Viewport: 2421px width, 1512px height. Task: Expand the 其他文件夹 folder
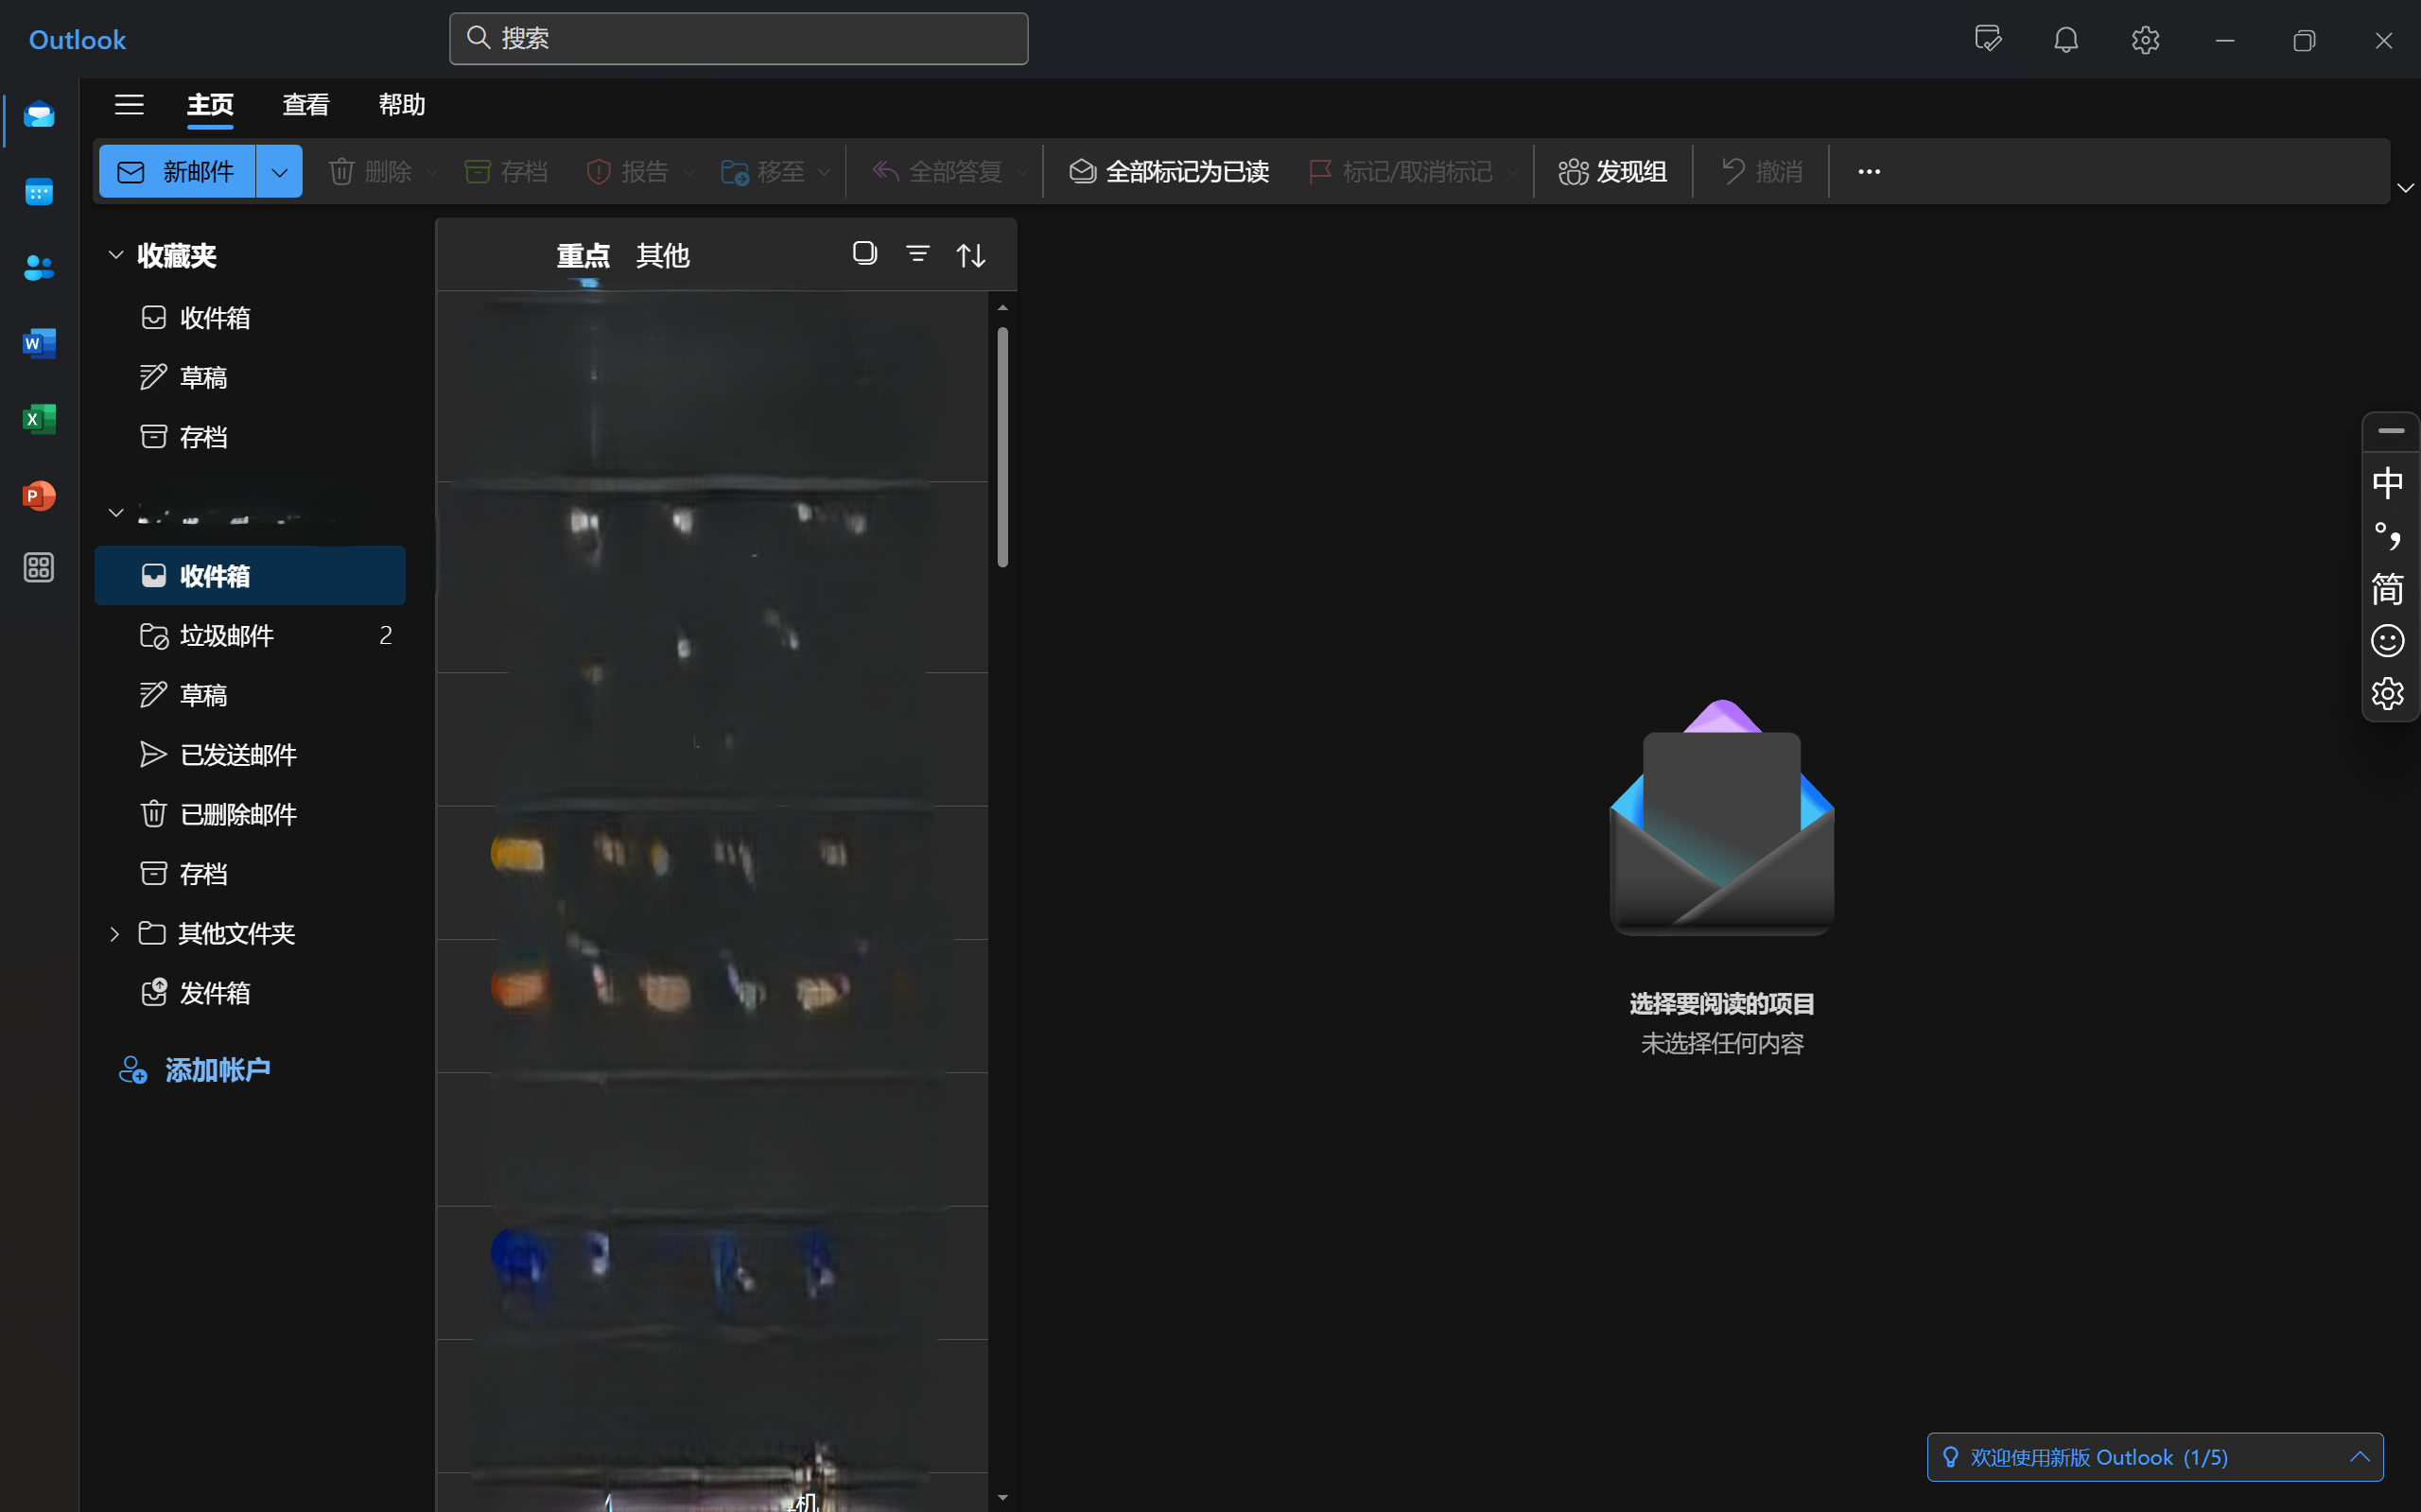click(114, 933)
